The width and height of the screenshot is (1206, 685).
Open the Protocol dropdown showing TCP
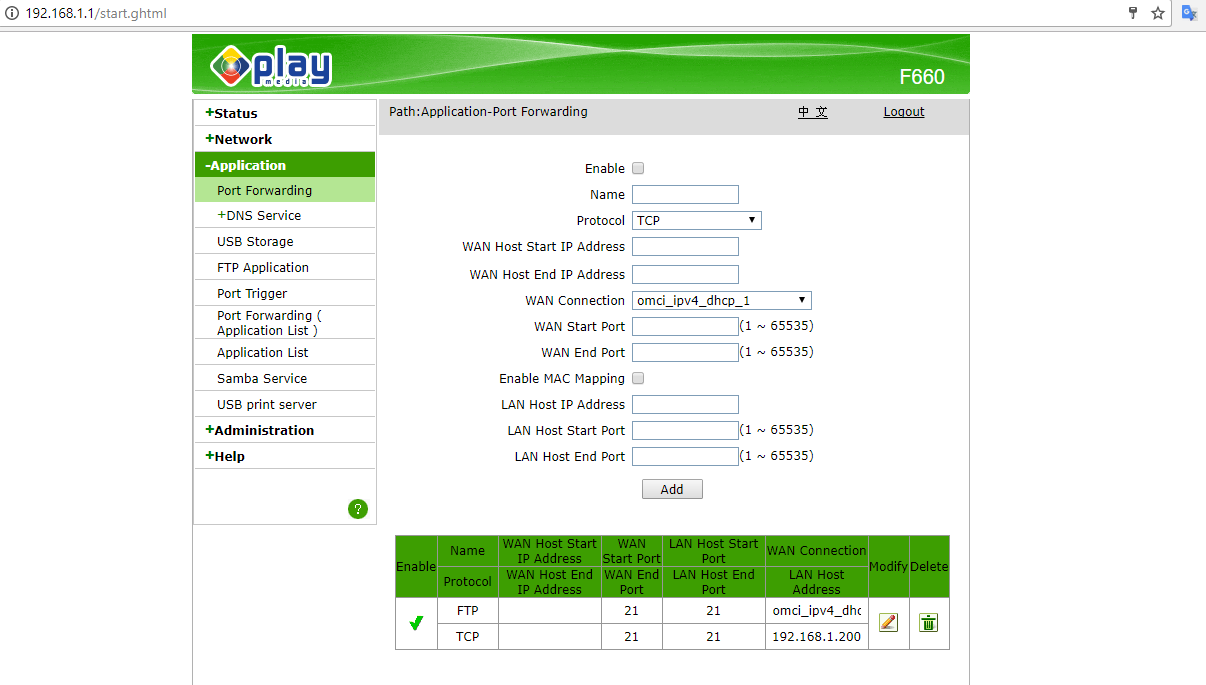click(697, 220)
